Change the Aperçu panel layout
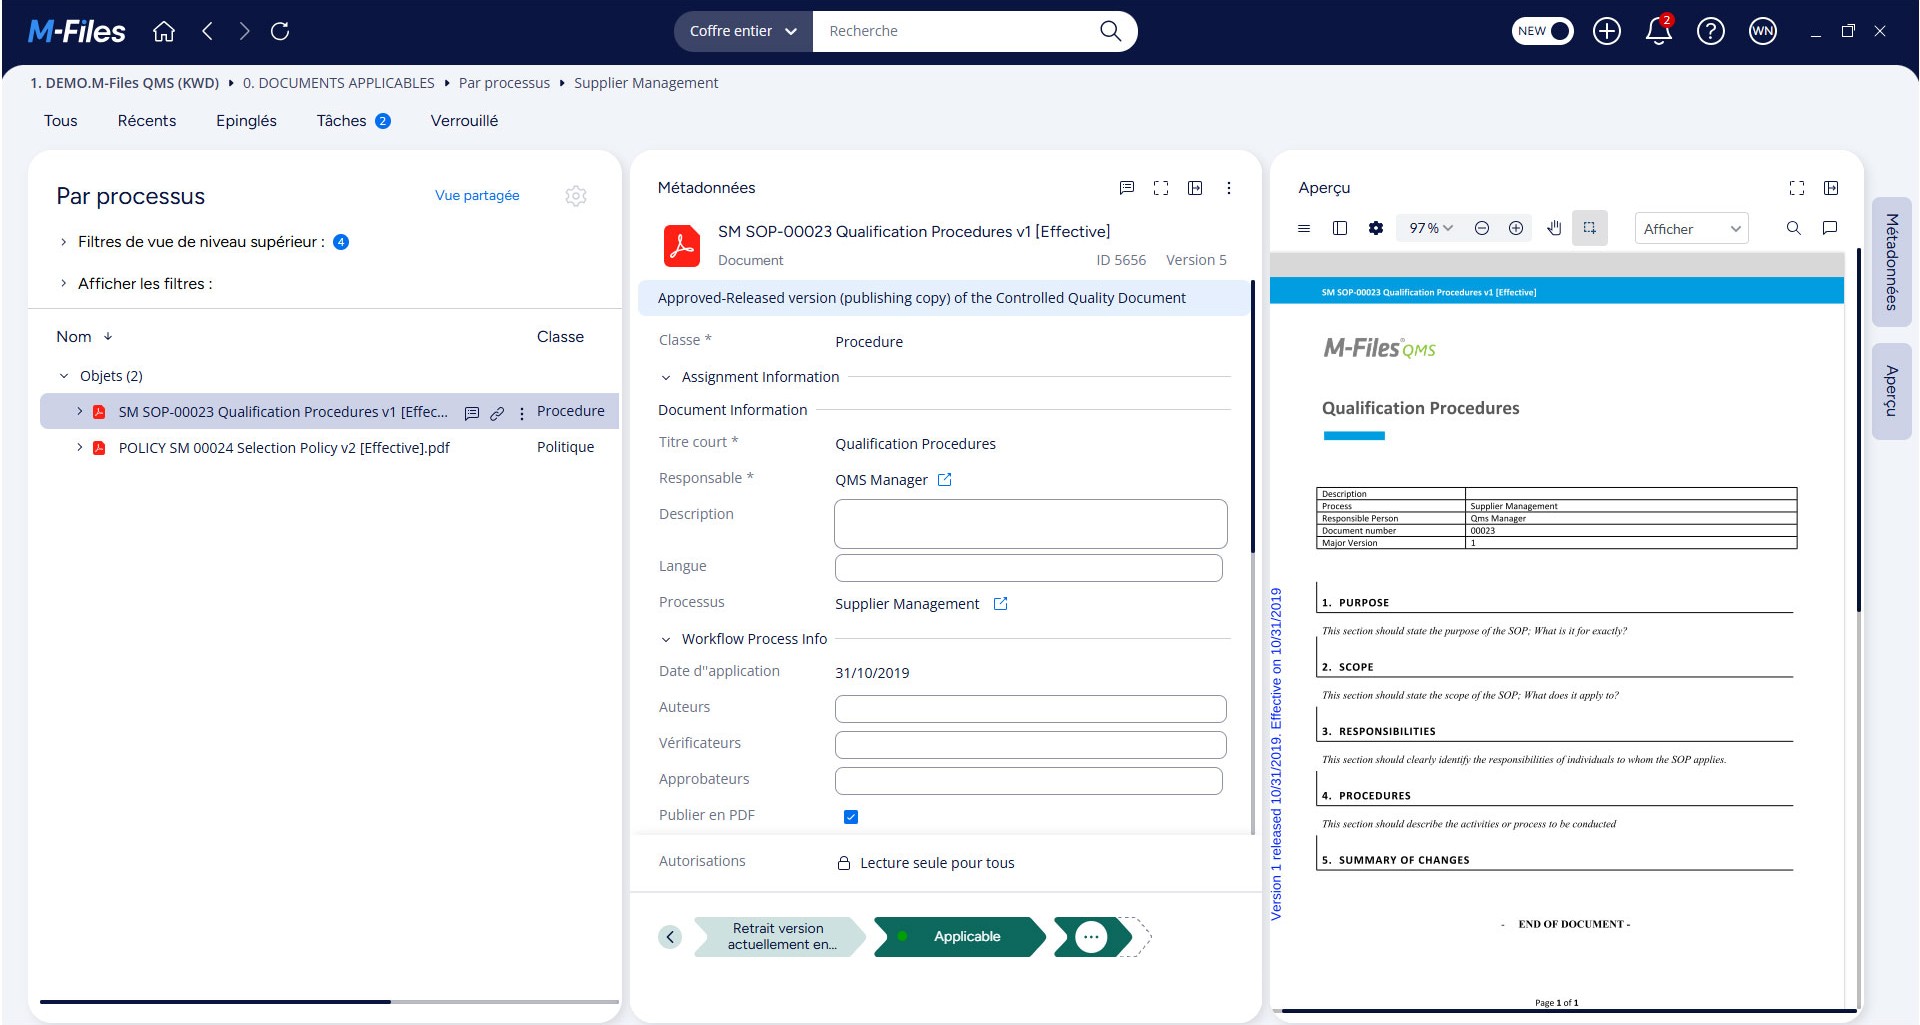This screenshot has width=1920, height=1025. point(1831,188)
